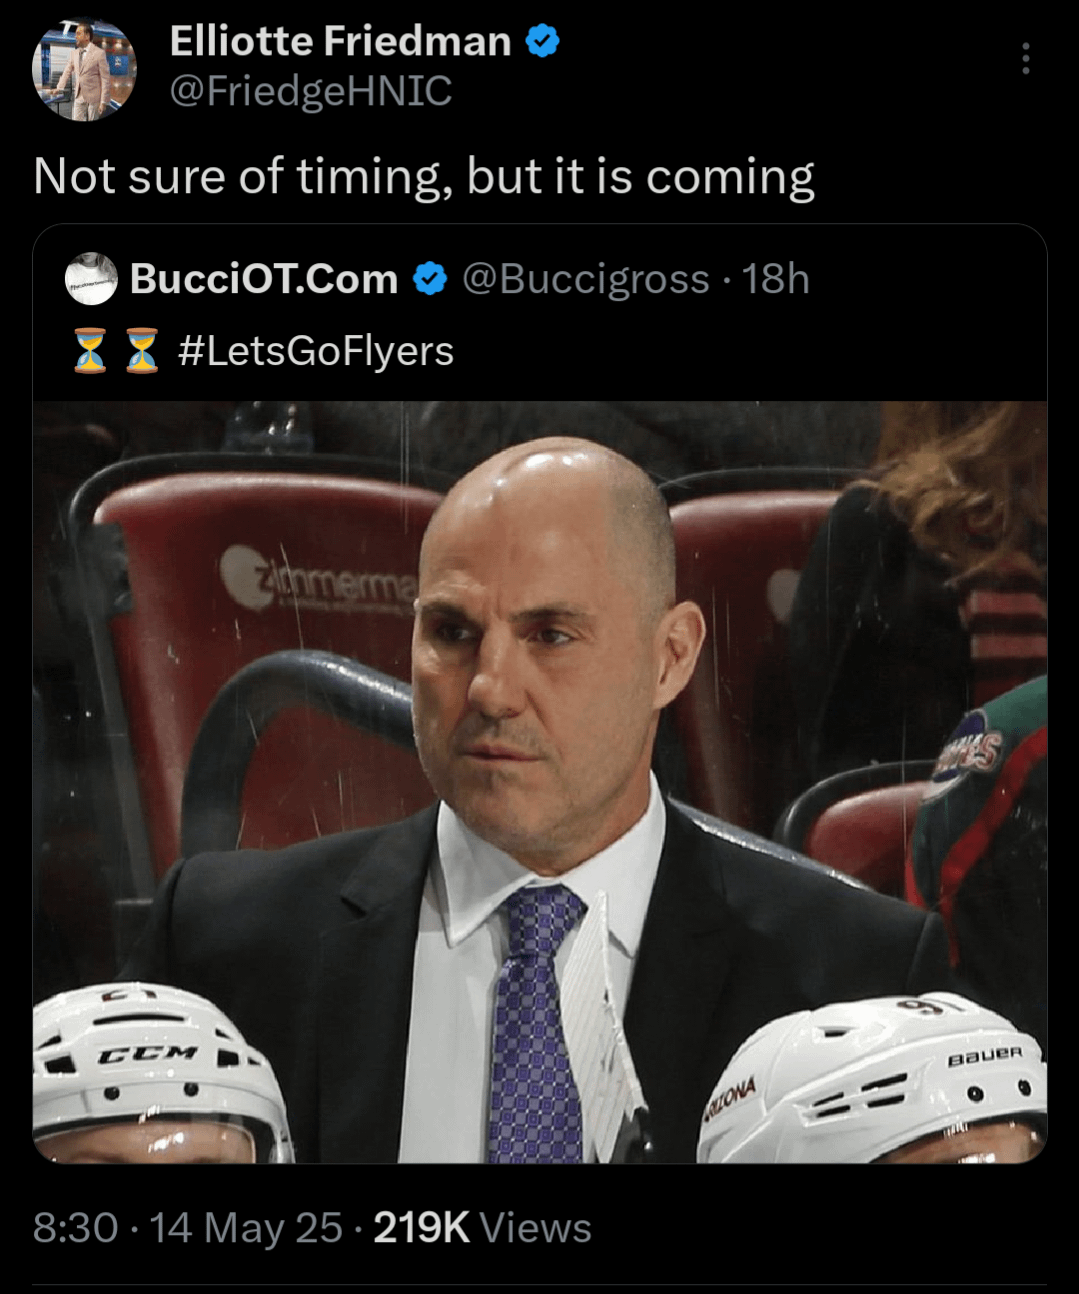Click the verified badge next to BucciOT.Com
Viewport: 1079px width, 1294px height.
click(x=430, y=279)
